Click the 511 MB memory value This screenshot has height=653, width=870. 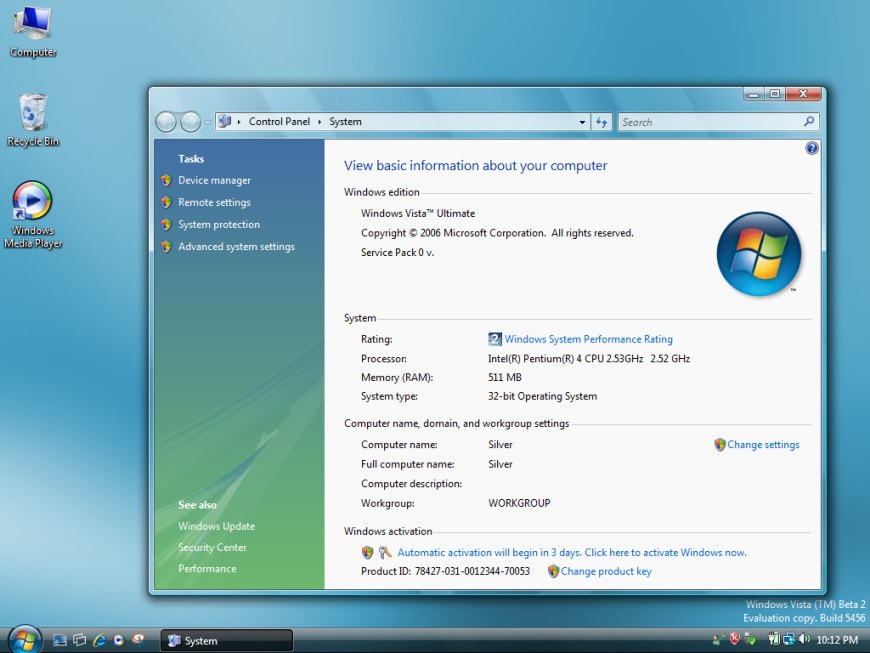tap(504, 377)
